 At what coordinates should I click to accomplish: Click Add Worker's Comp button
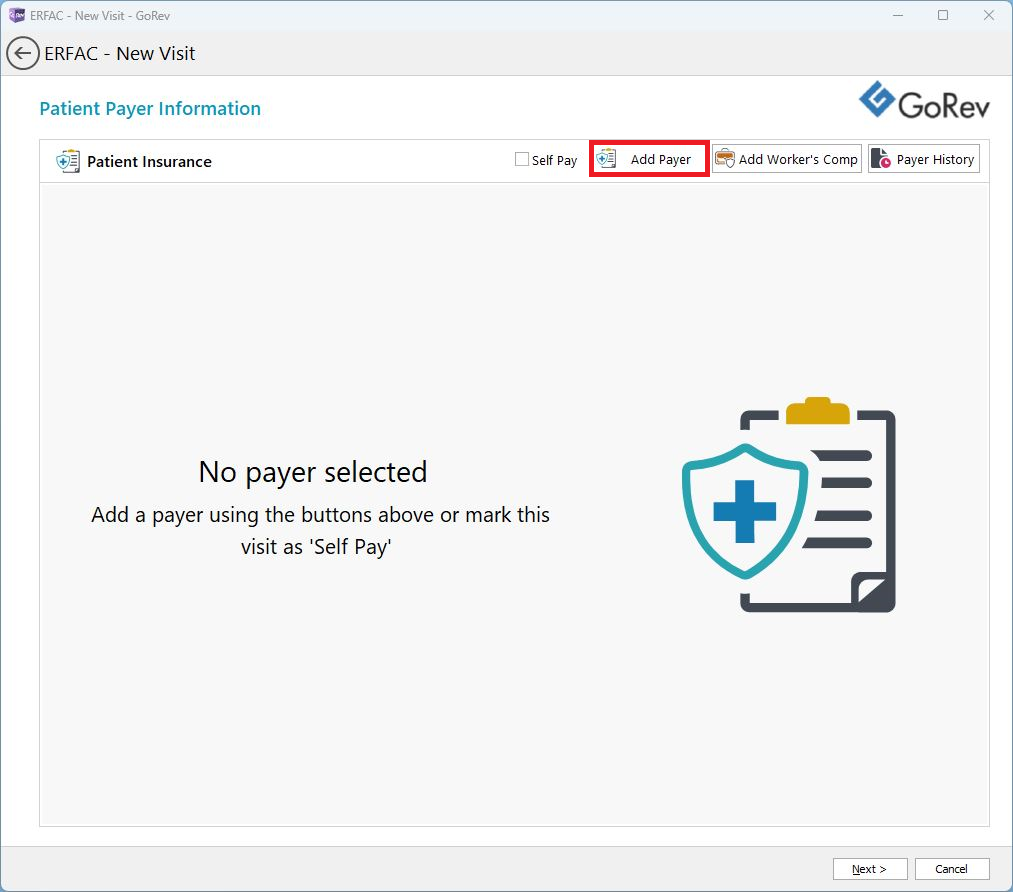[x=787, y=159]
